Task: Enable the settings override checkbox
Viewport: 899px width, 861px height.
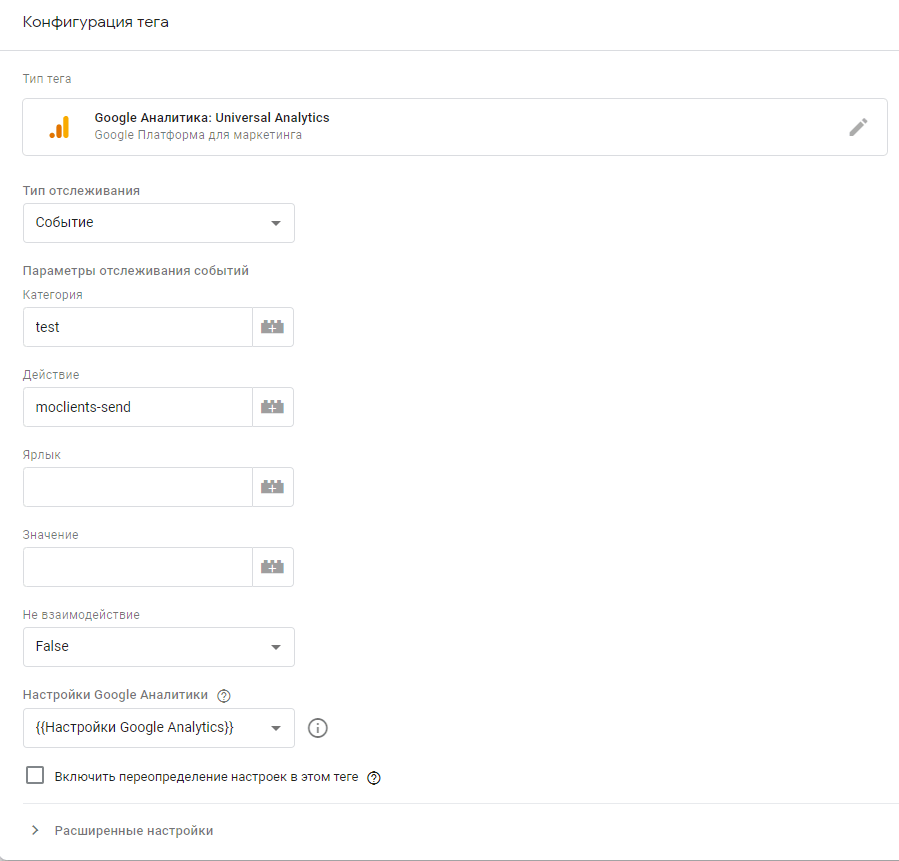Action: tap(36, 776)
